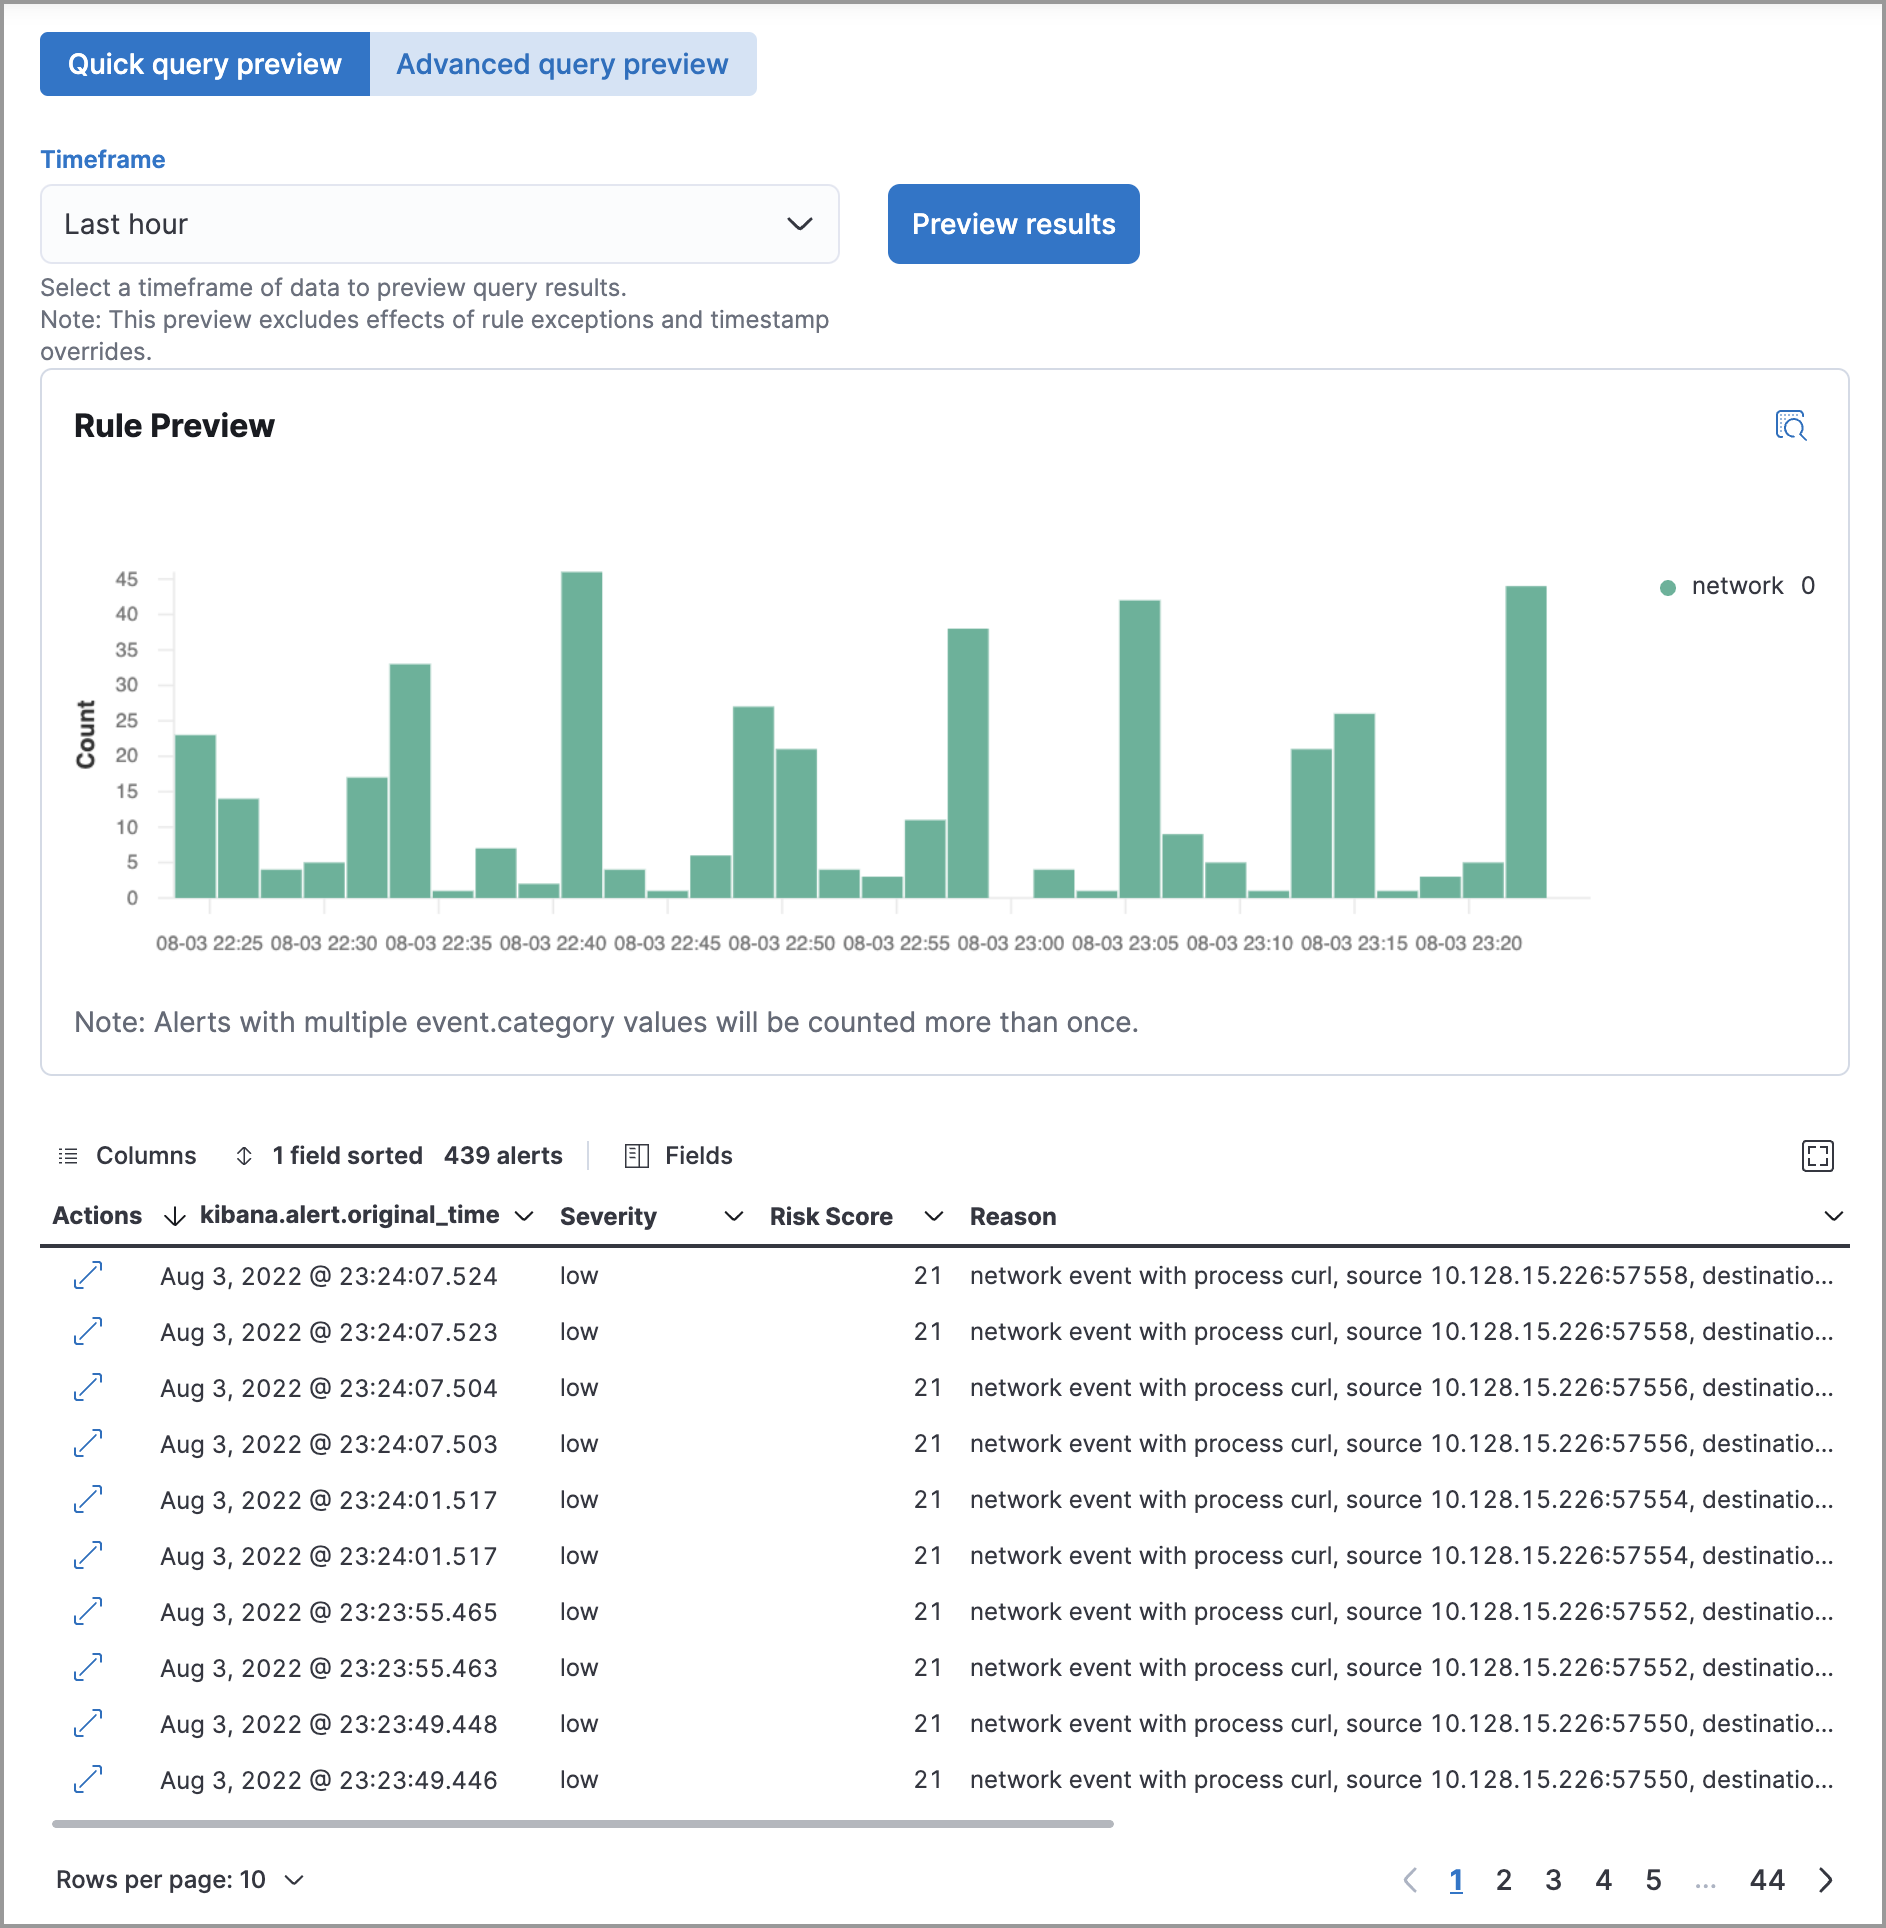Image resolution: width=1886 pixels, height=1928 pixels.
Task: Expand the first alert row at 23:24:07.524
Action: (x=88, y=1276)
